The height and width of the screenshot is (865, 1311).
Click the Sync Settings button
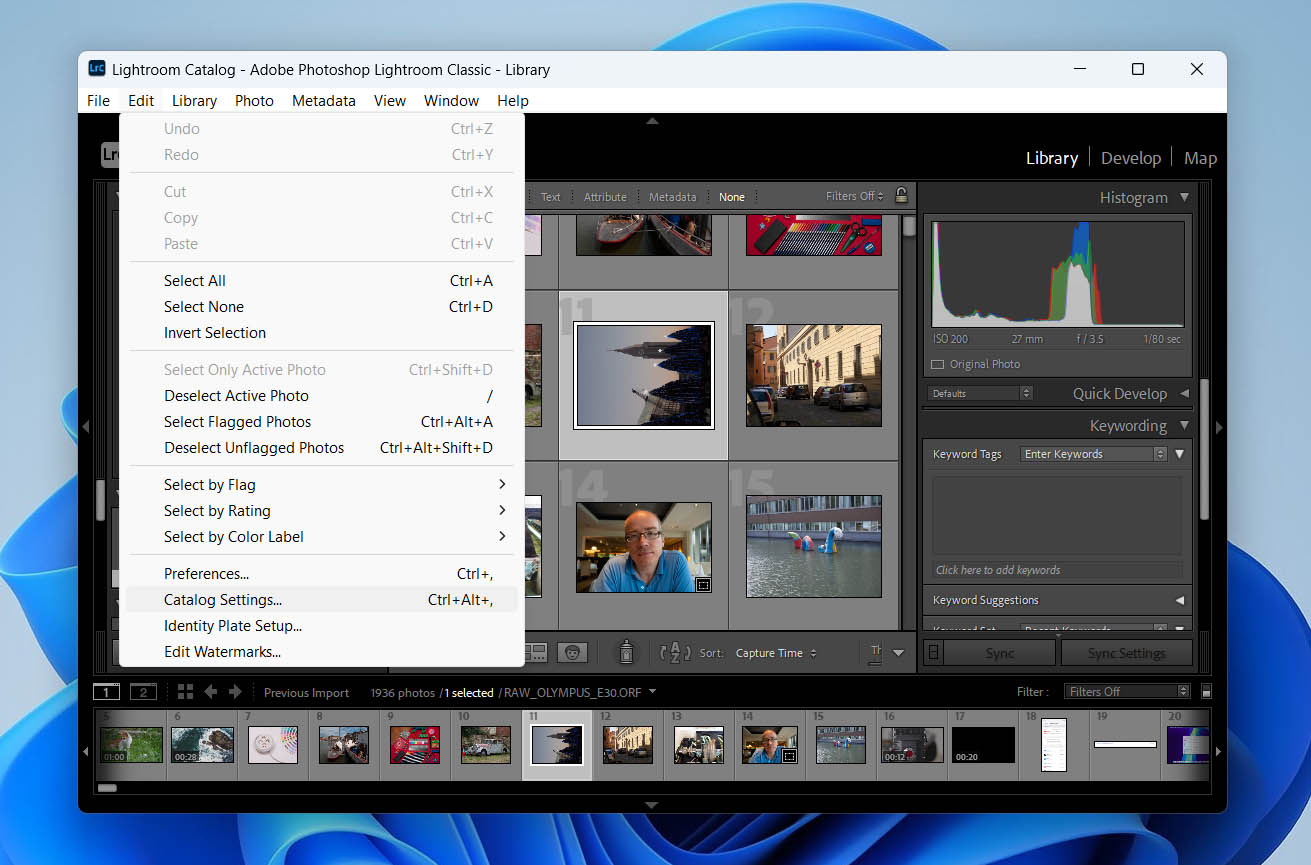pos(1126,653)
